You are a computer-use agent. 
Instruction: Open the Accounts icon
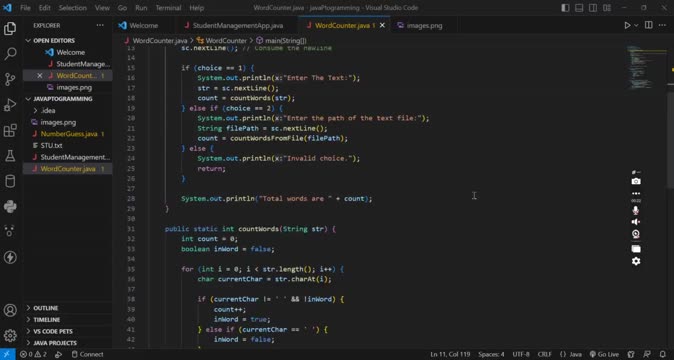click(10, 310)
